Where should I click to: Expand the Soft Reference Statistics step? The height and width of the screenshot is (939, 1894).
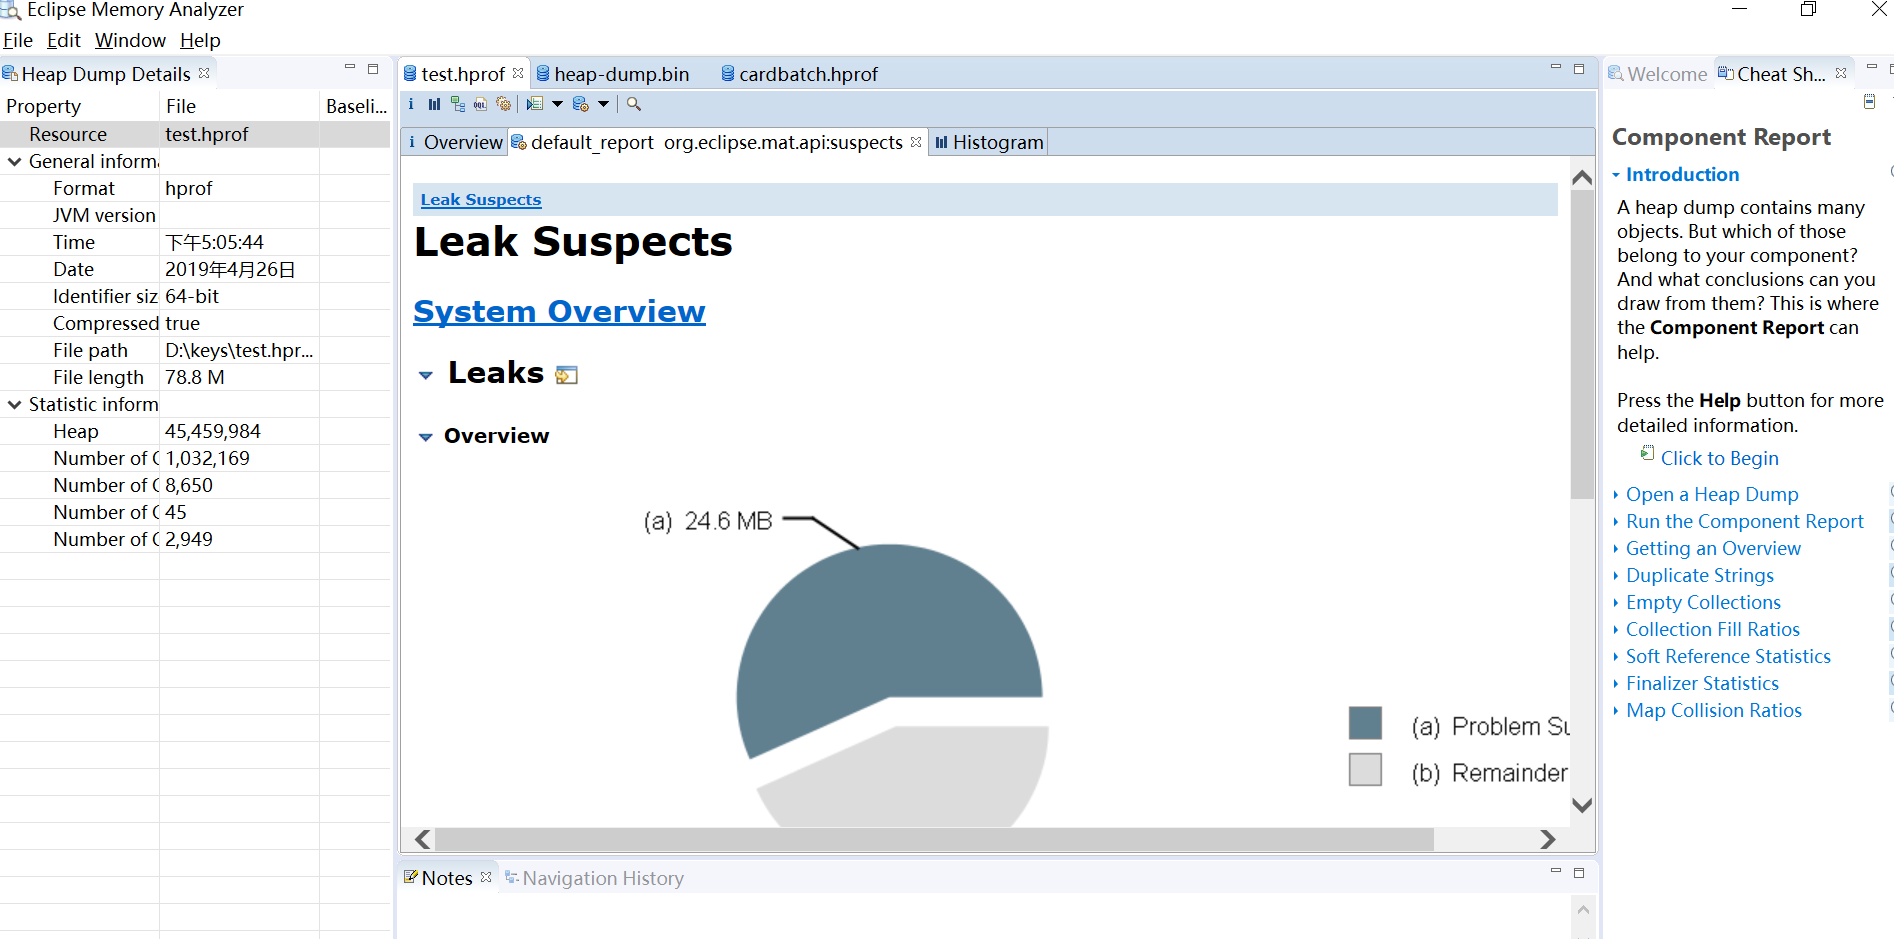tap(1616, 656)
